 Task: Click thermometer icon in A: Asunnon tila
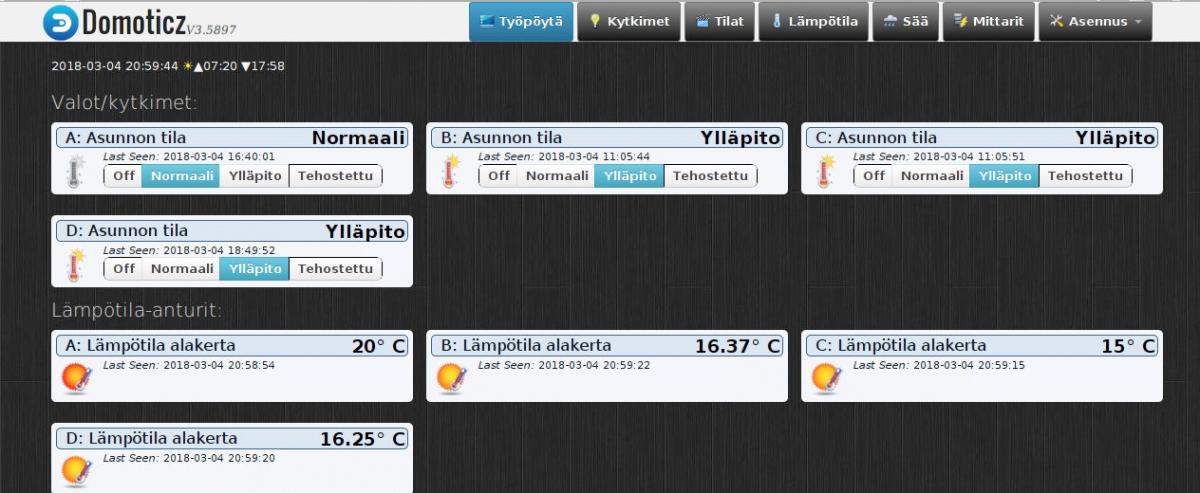tap(73, 172)
